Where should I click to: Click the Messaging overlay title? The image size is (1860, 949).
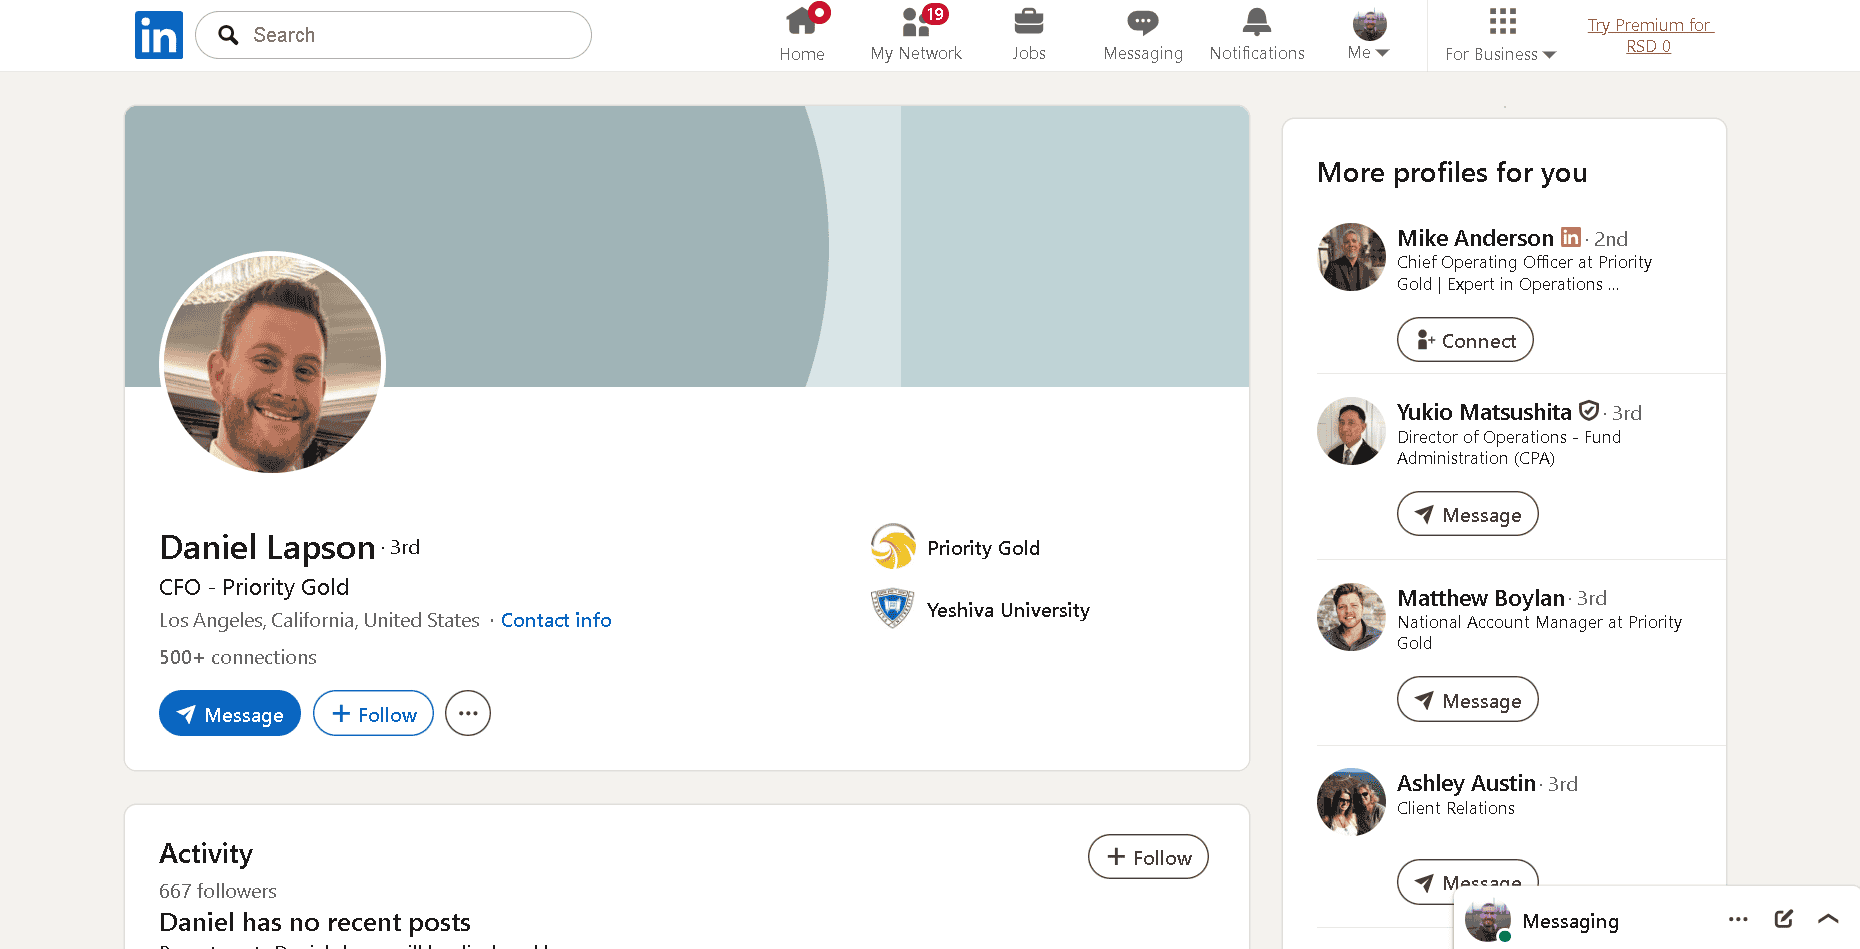pyautogui.click(x=1570, y=921)
